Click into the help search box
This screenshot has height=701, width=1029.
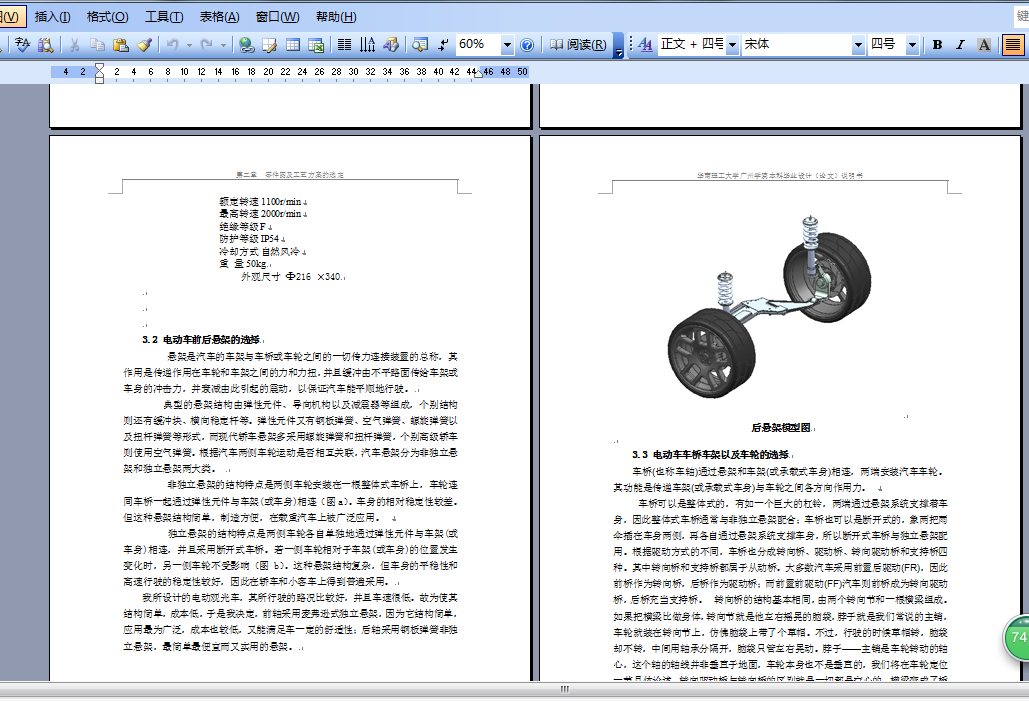tap(1022, 16)
